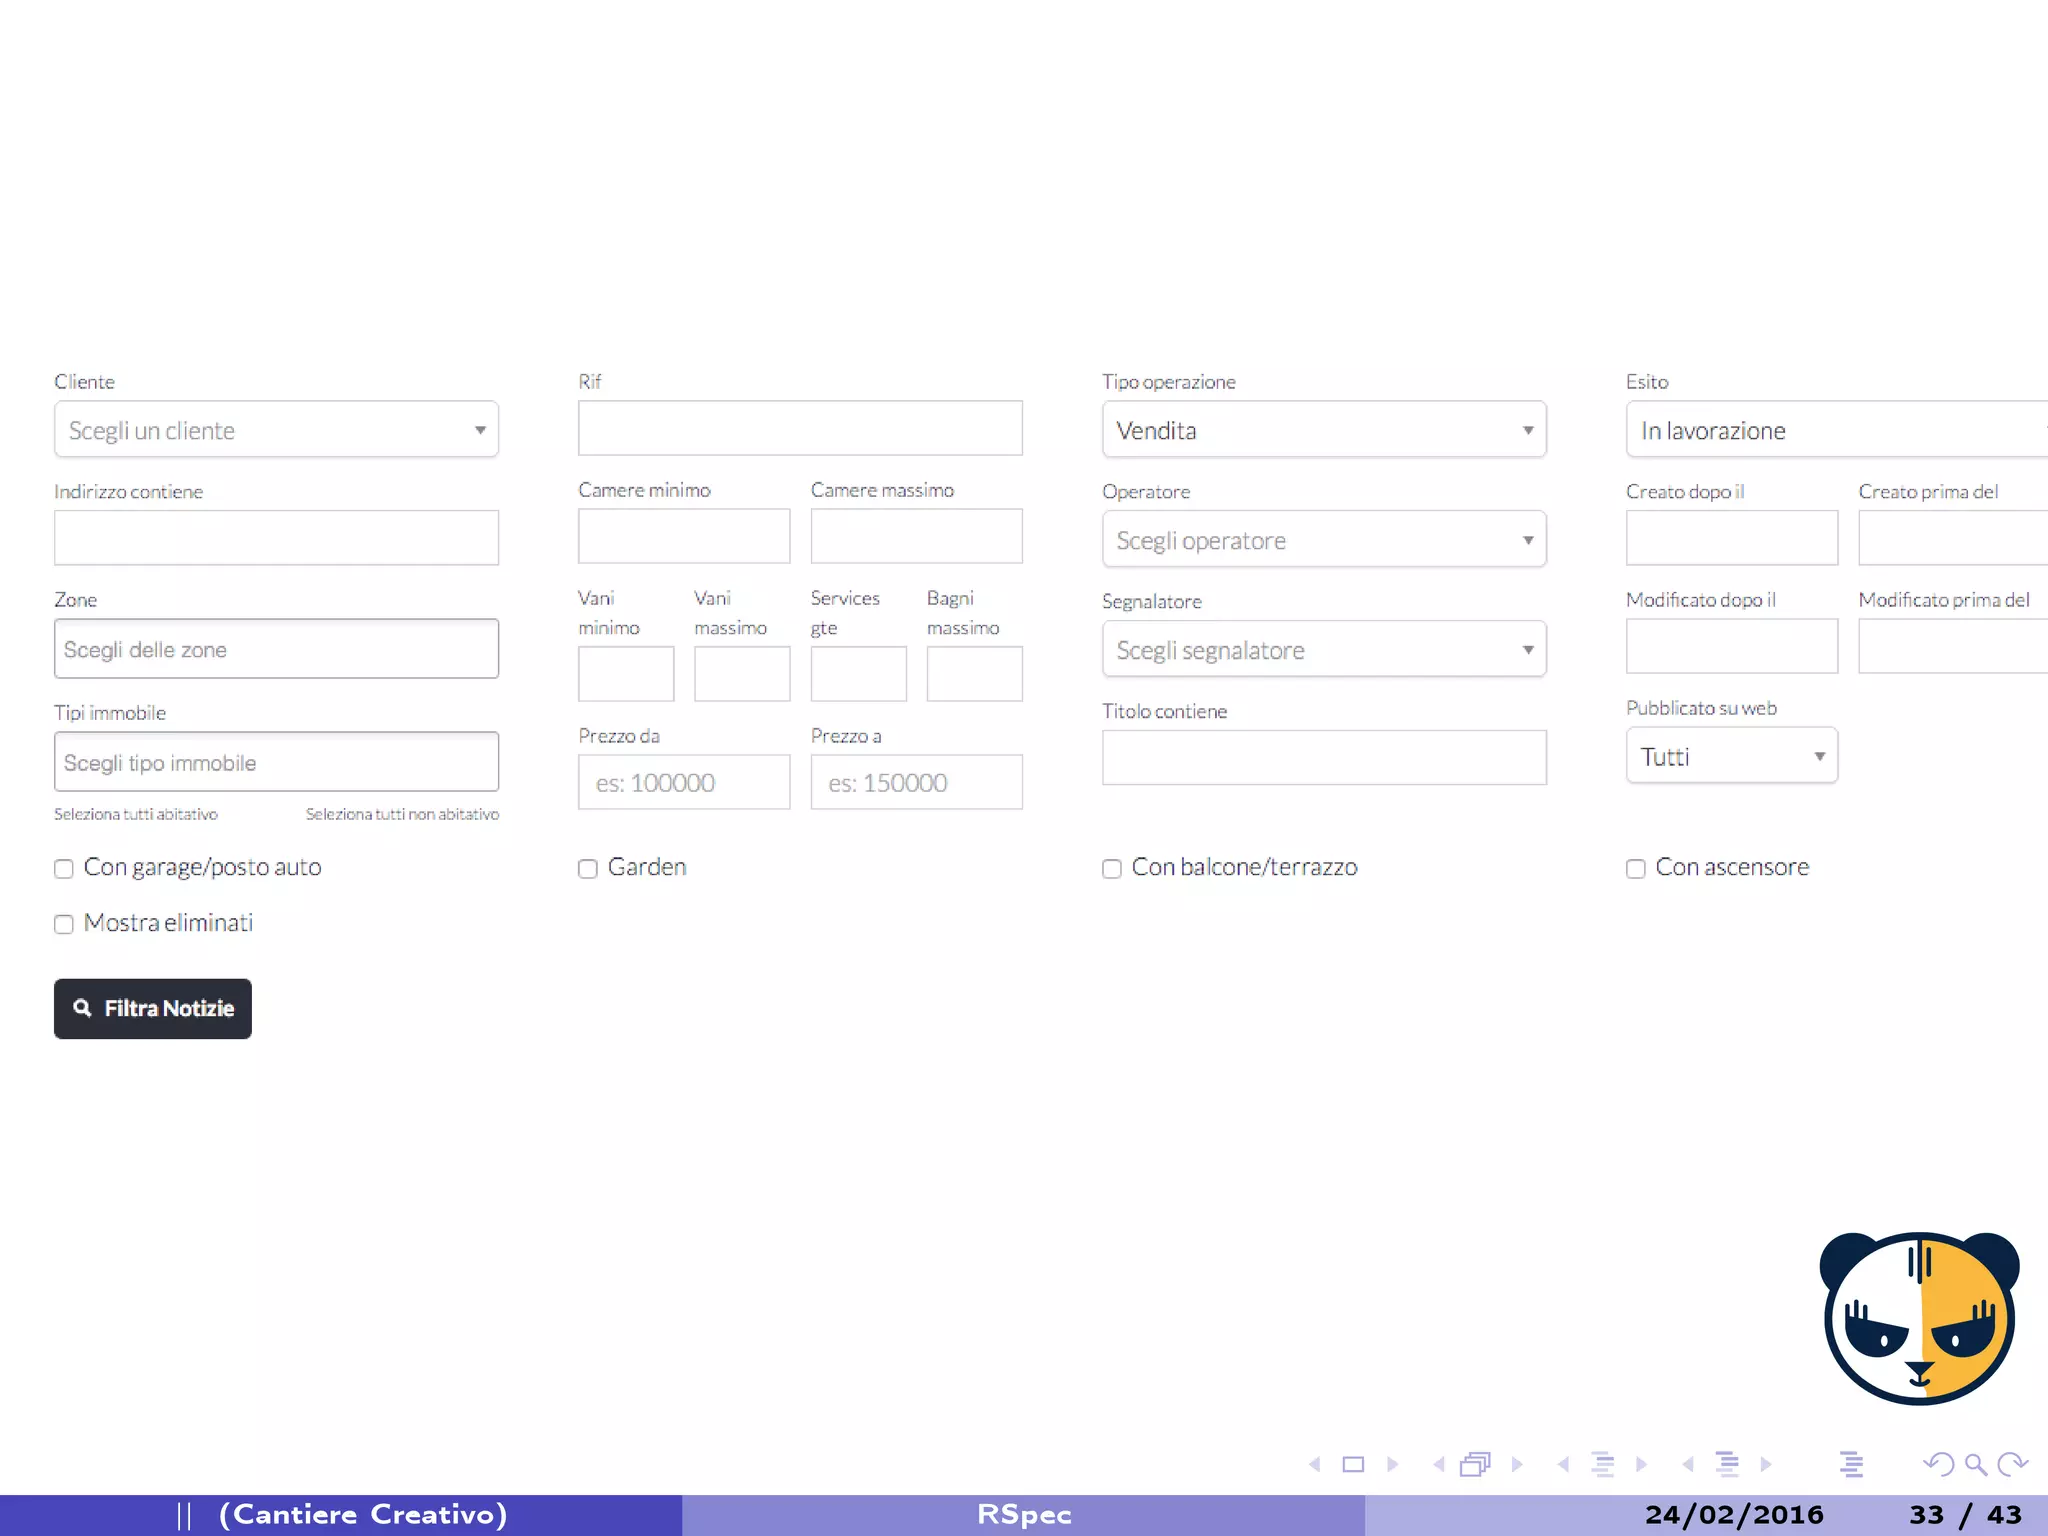Click previous frame arrow before stacked frames icon

(x=1439, y=1464)
